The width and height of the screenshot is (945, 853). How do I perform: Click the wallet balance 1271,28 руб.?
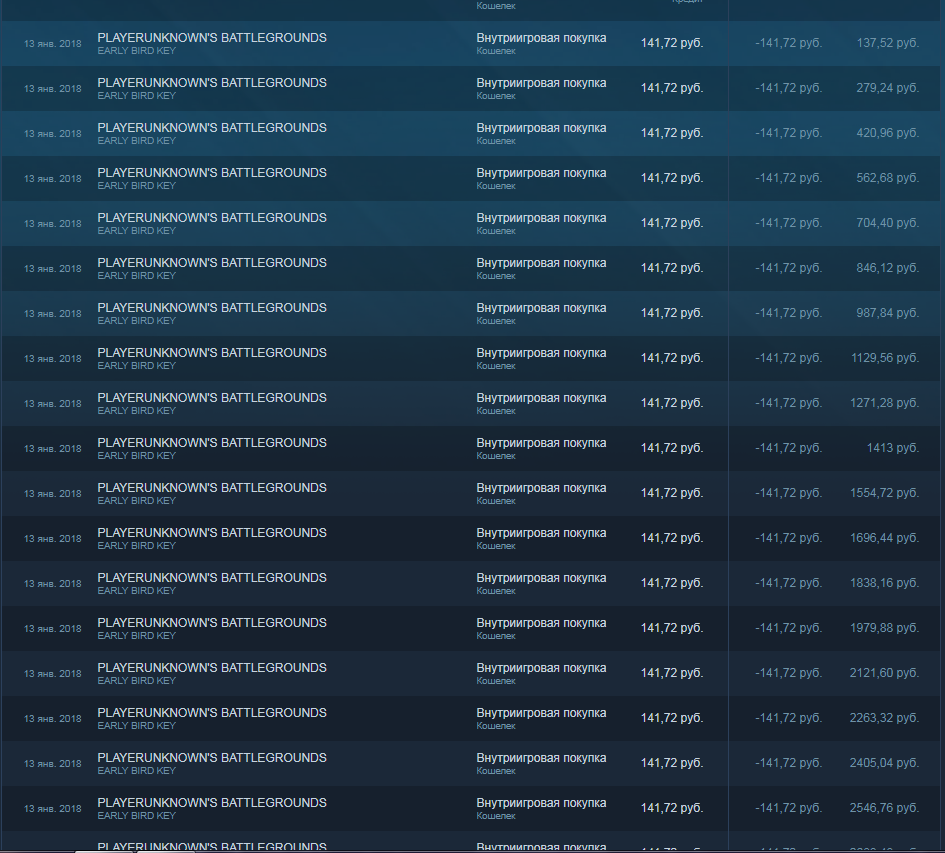[x=885, y=403]
